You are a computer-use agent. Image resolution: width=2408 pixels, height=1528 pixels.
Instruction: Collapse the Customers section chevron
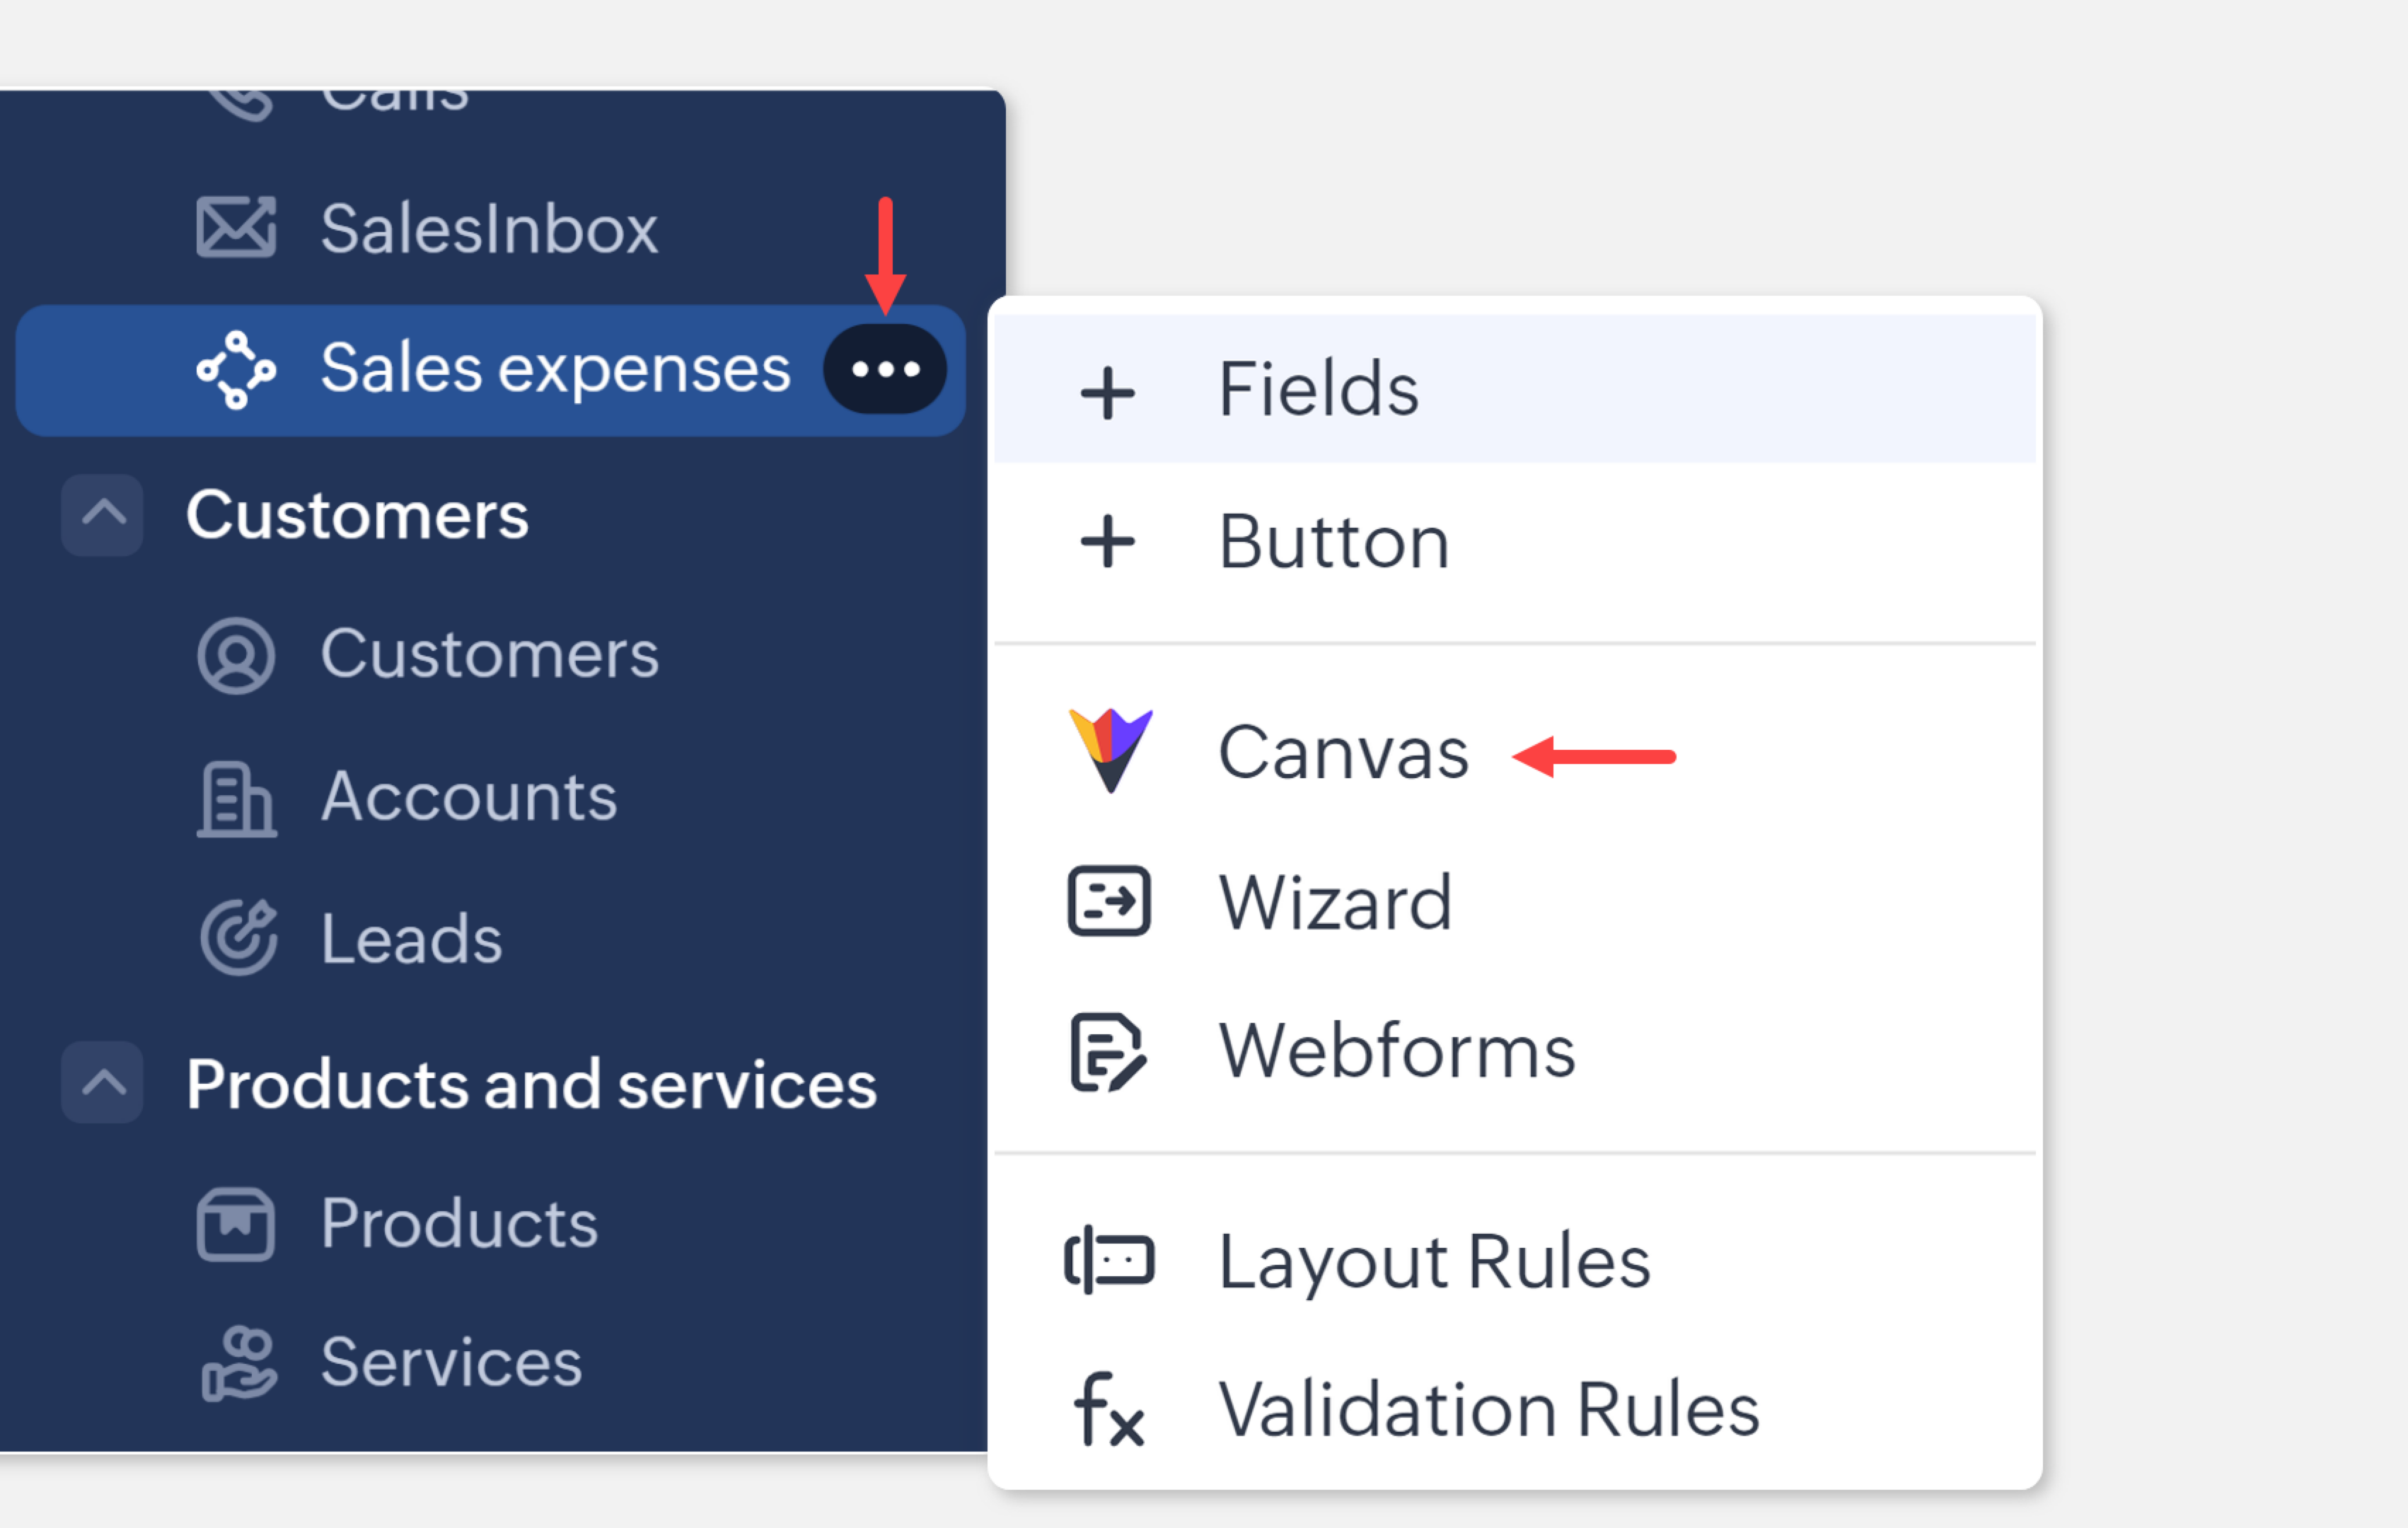click(103, 515)
